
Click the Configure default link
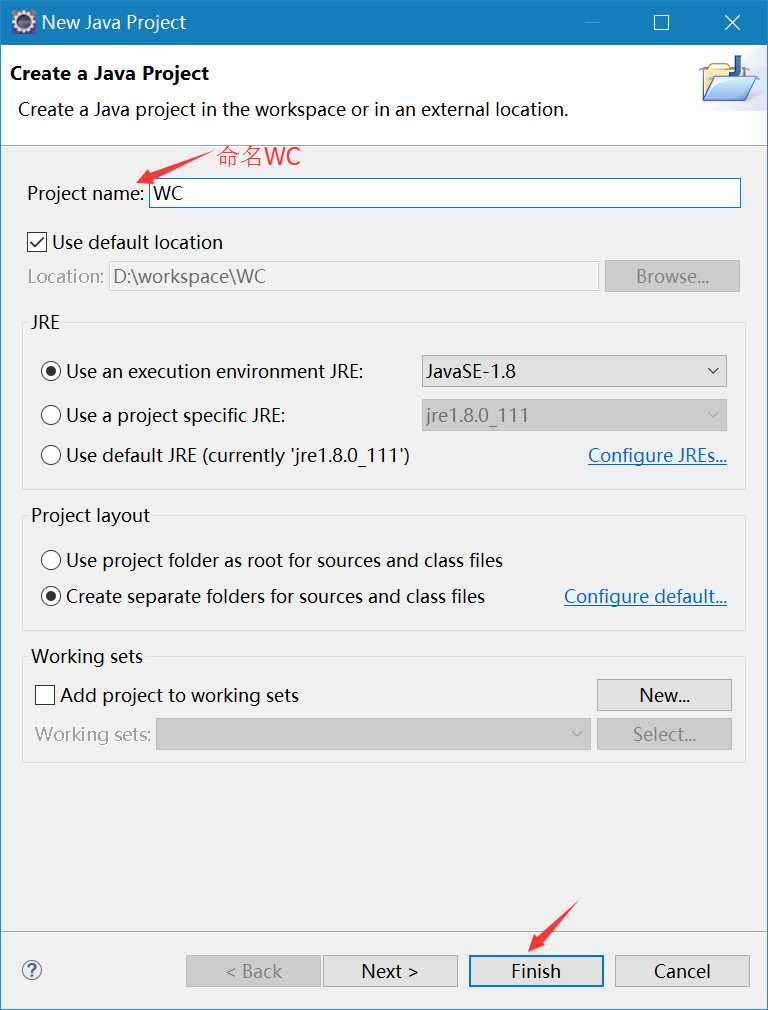tap(645, 596)
